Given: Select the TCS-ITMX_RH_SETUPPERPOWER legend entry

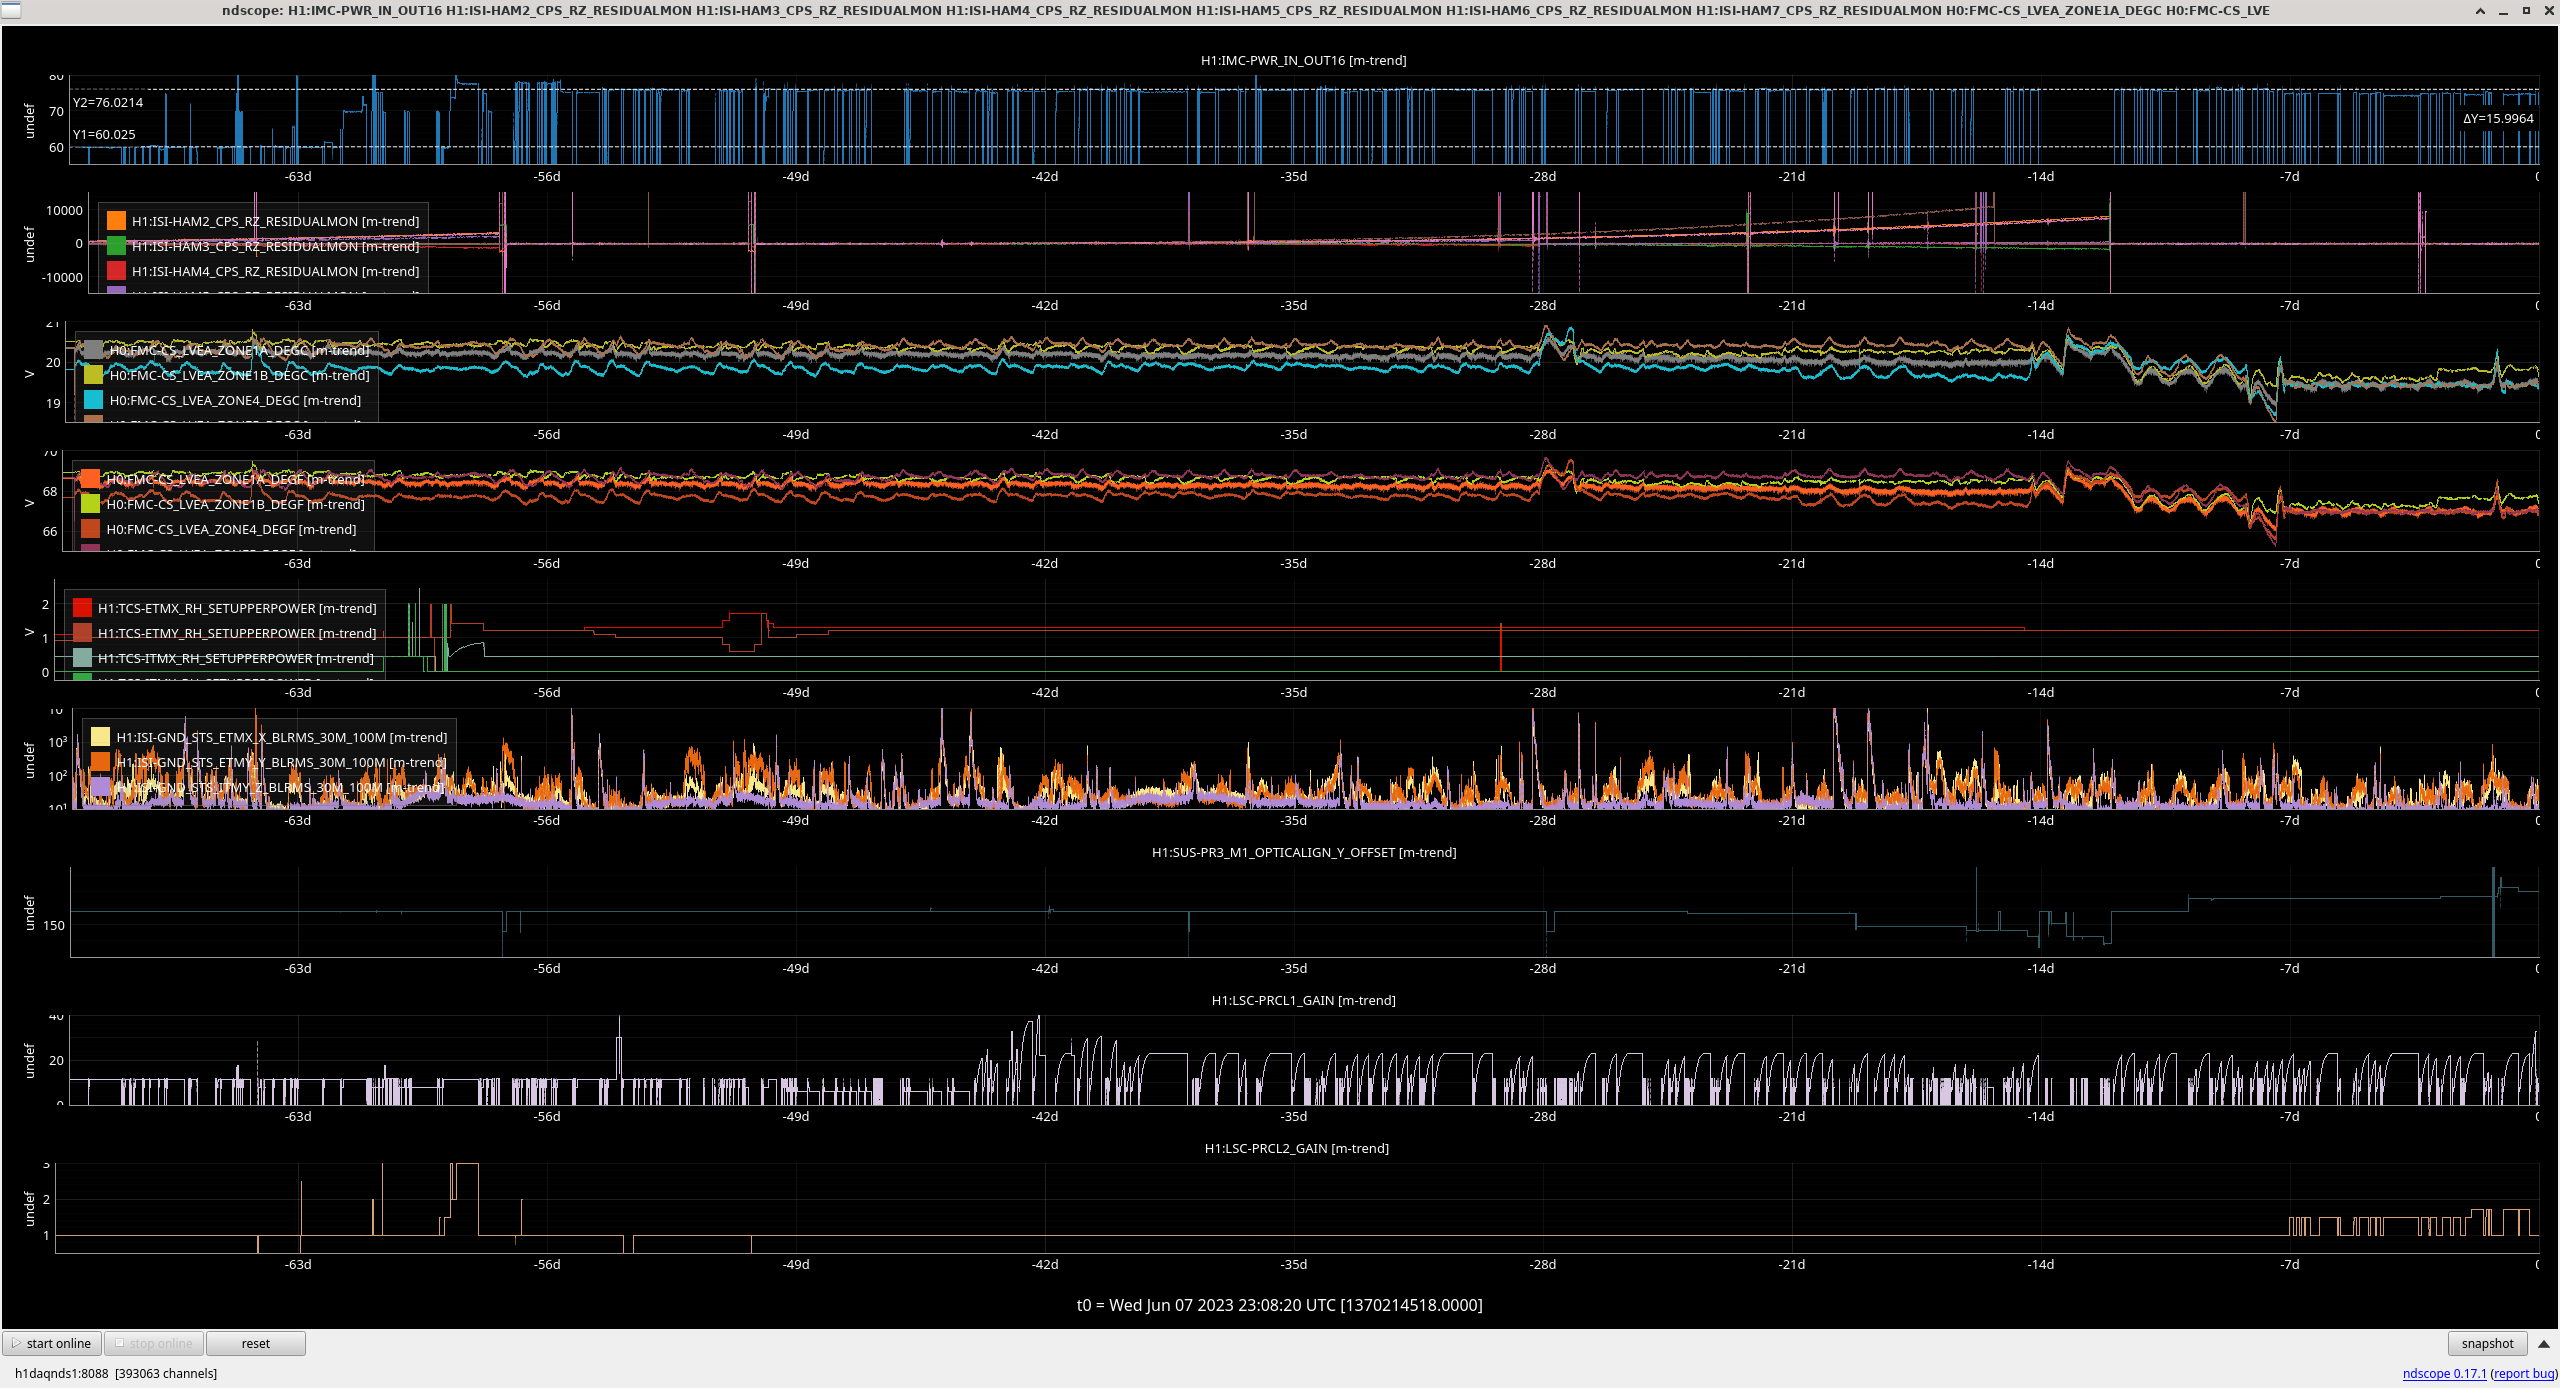Looking at the screenshot, I should click(x=224, y=658).
